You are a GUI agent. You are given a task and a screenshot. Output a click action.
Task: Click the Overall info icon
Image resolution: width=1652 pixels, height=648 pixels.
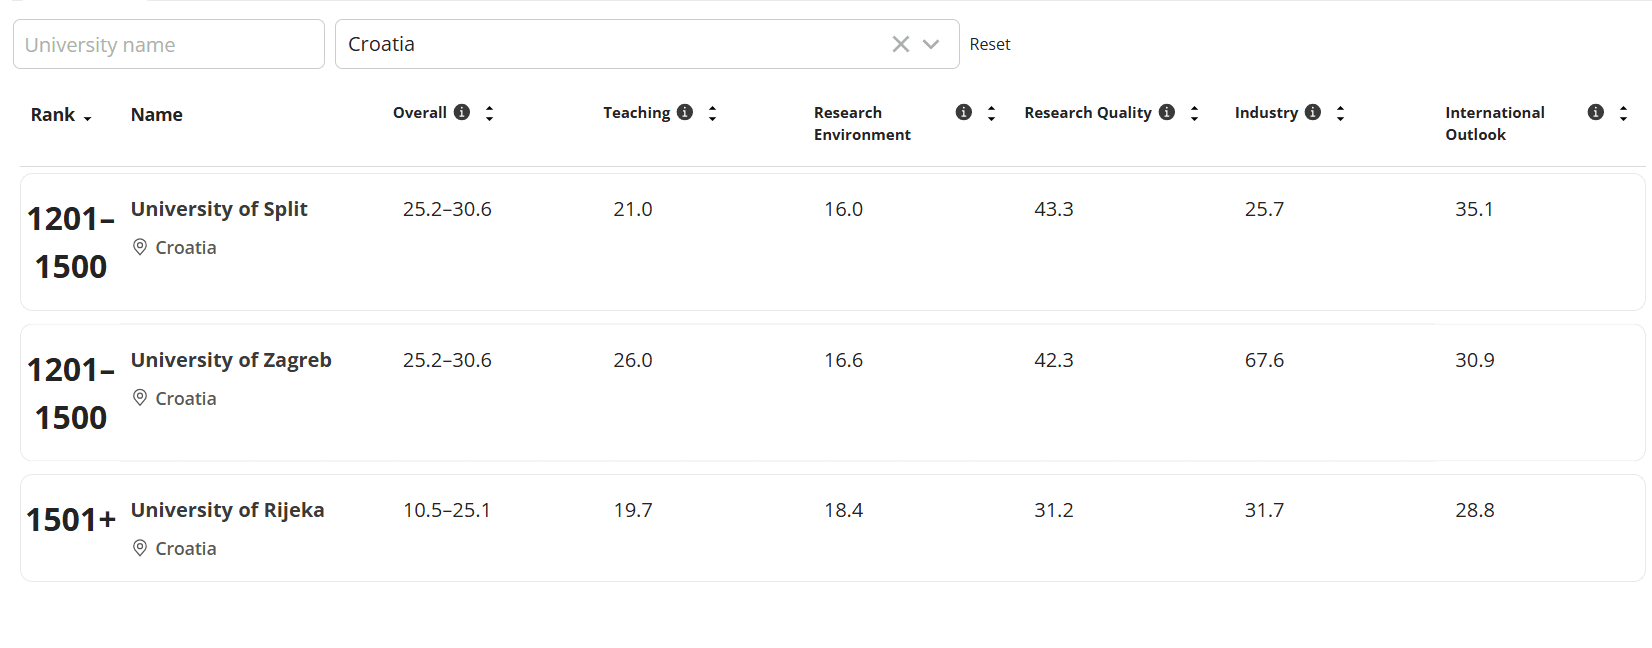point(461,112)
